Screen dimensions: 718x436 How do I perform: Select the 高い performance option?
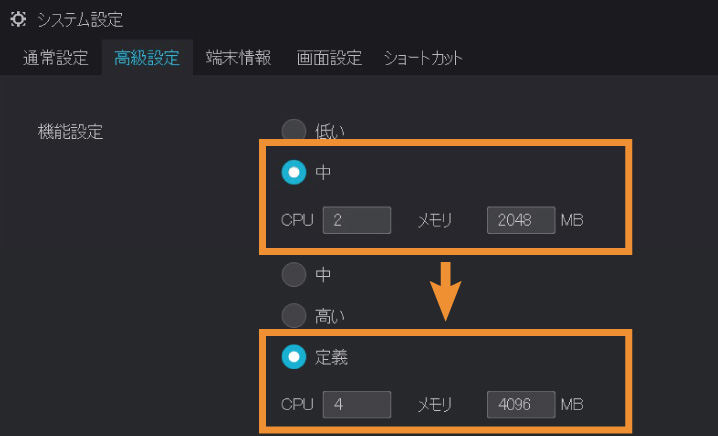(293, 315)
